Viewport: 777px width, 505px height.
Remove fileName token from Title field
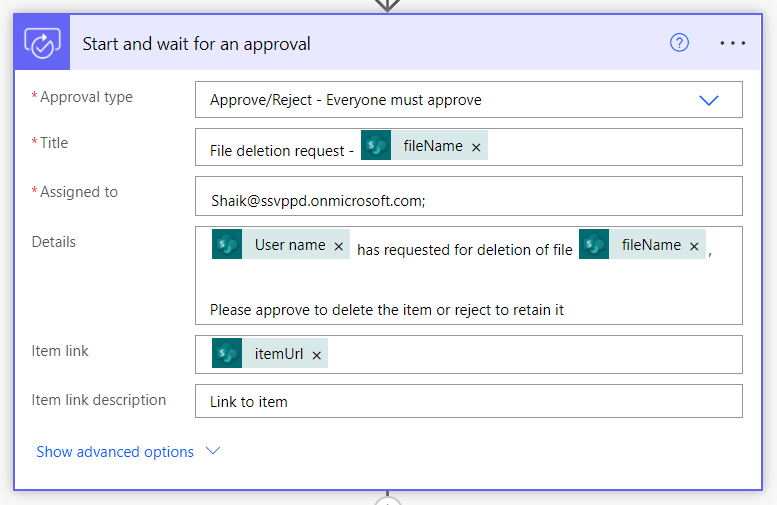pos(476,147)
